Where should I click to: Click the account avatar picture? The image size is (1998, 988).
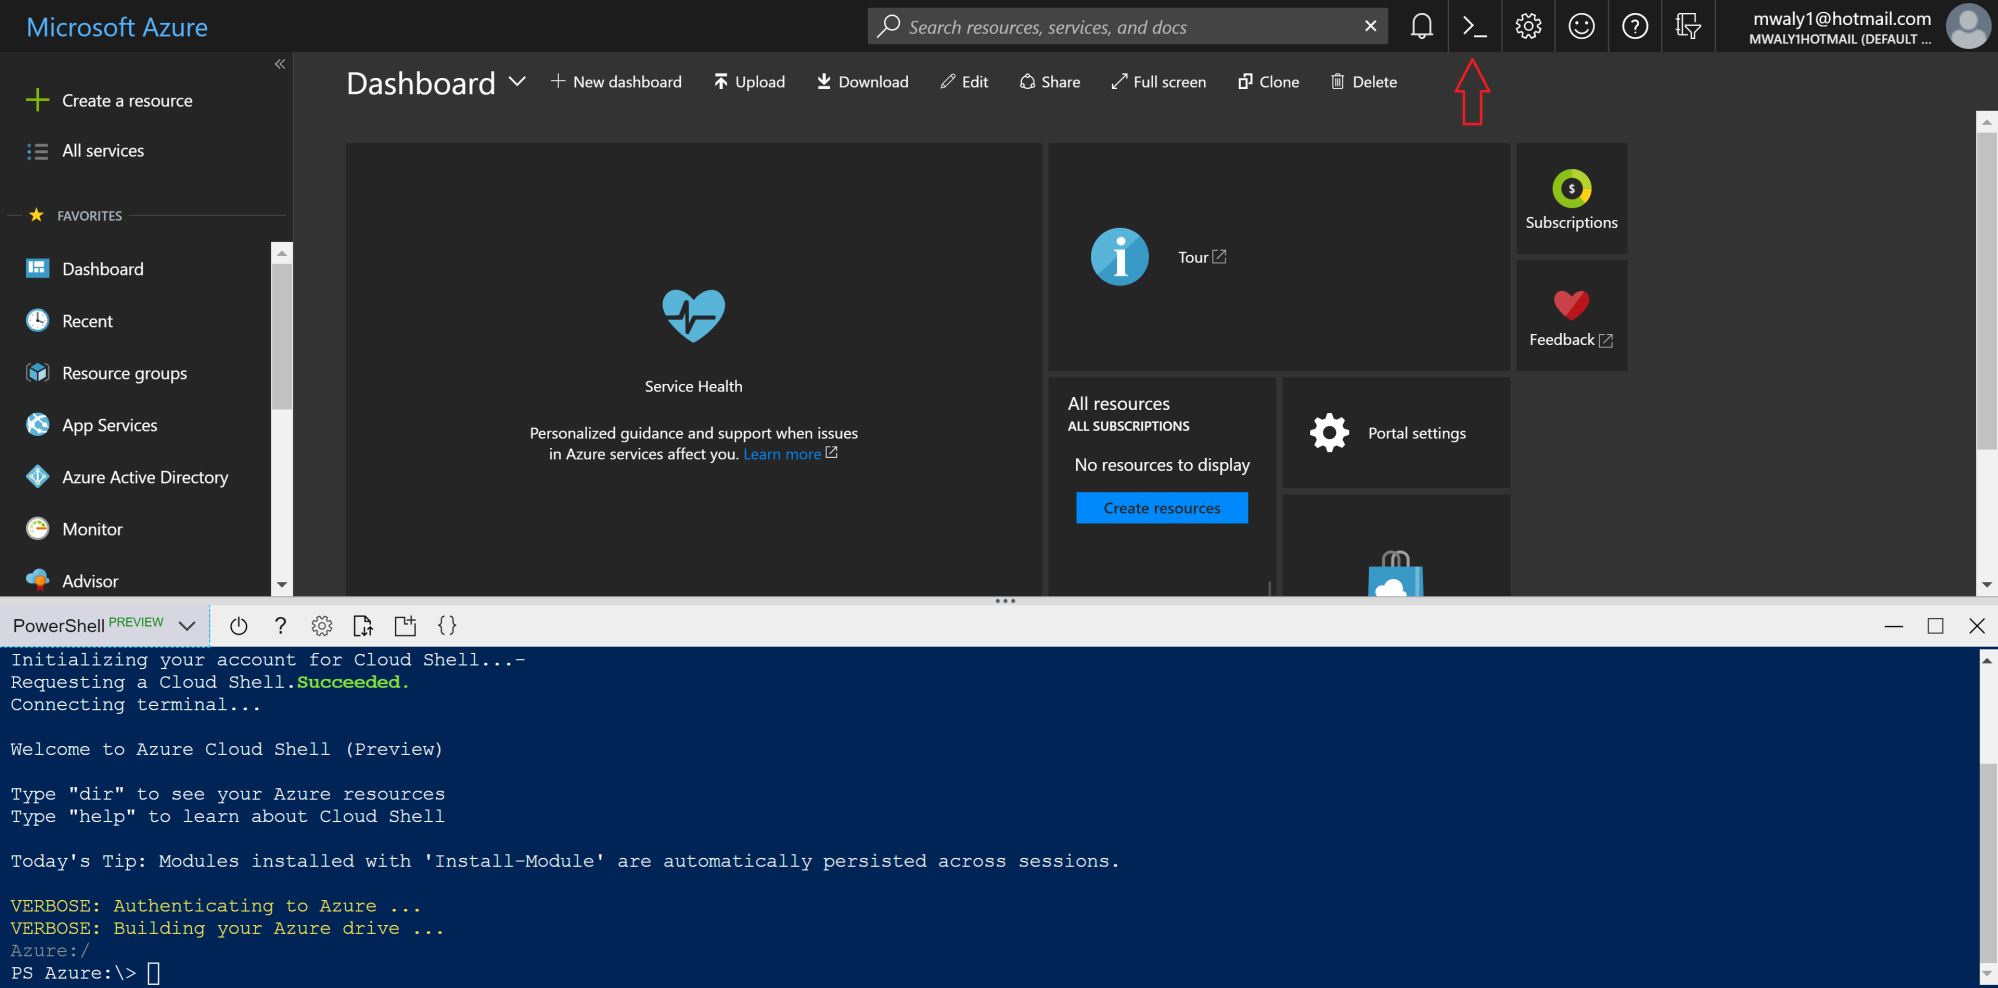pyautogui.click(x=1968, y=26)
